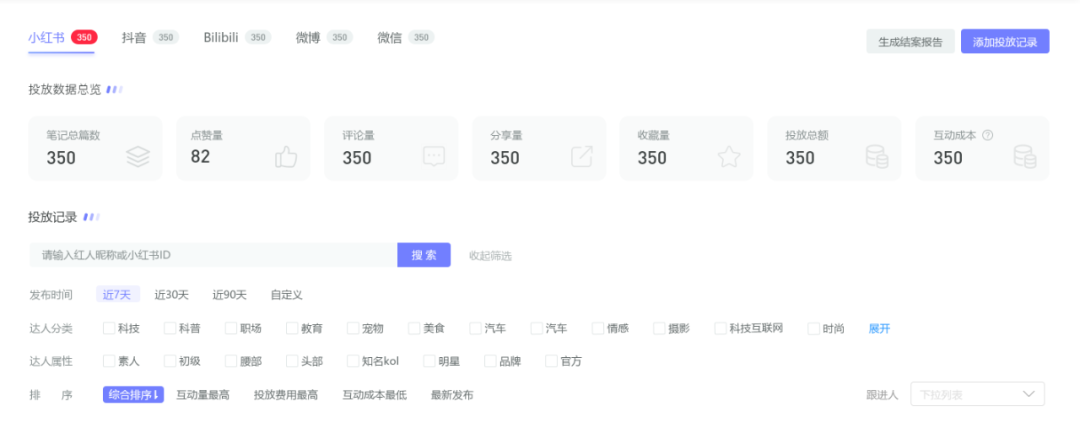This screenshot has height=423, width=1080.
Task: Tick the 宠物 category checkbox
Action: point(353,328)
